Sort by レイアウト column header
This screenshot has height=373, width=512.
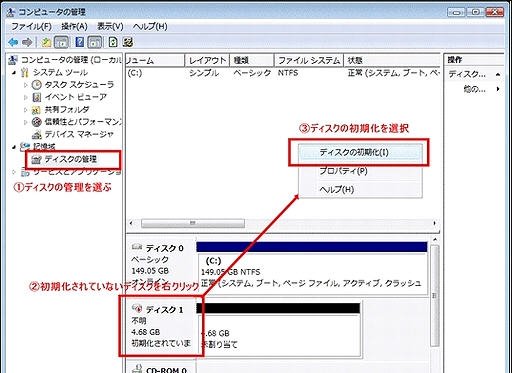207,60
